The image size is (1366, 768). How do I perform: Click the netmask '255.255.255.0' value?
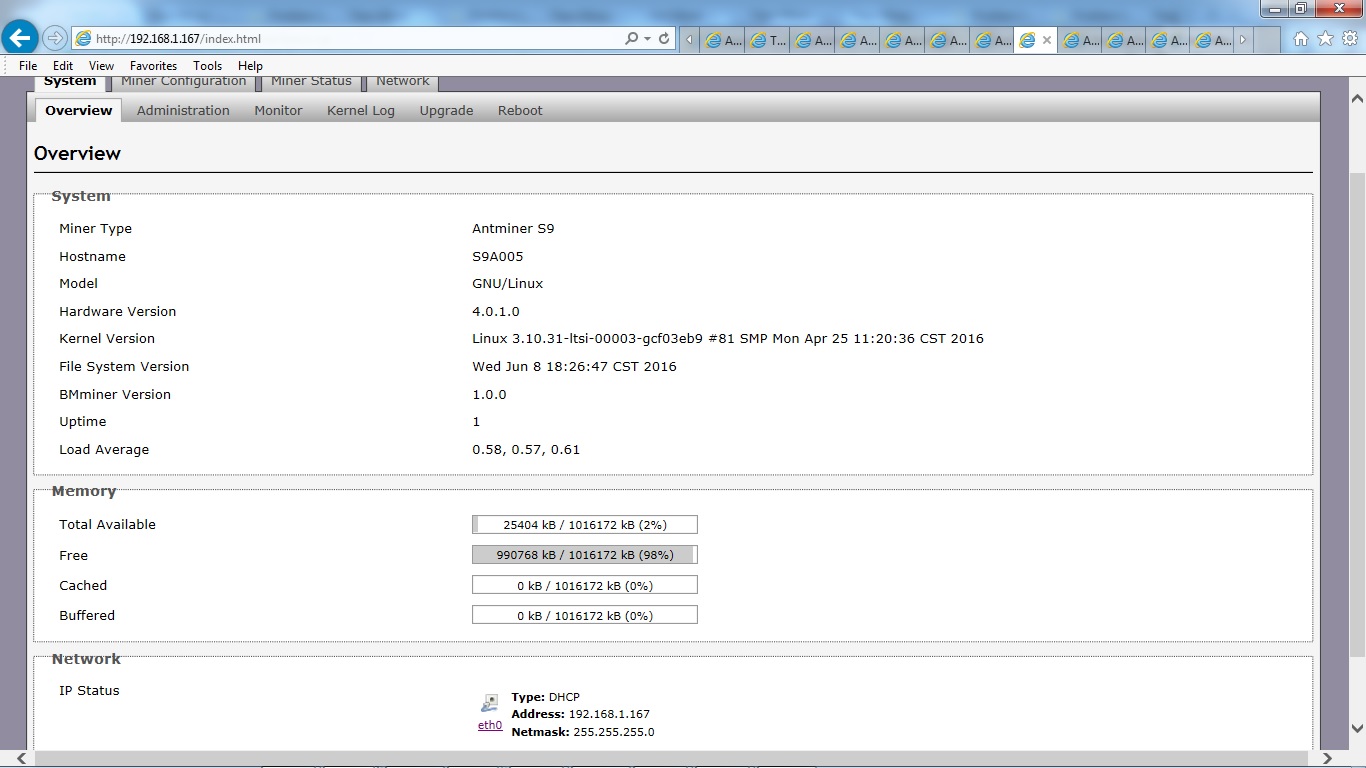click(614, 732)
